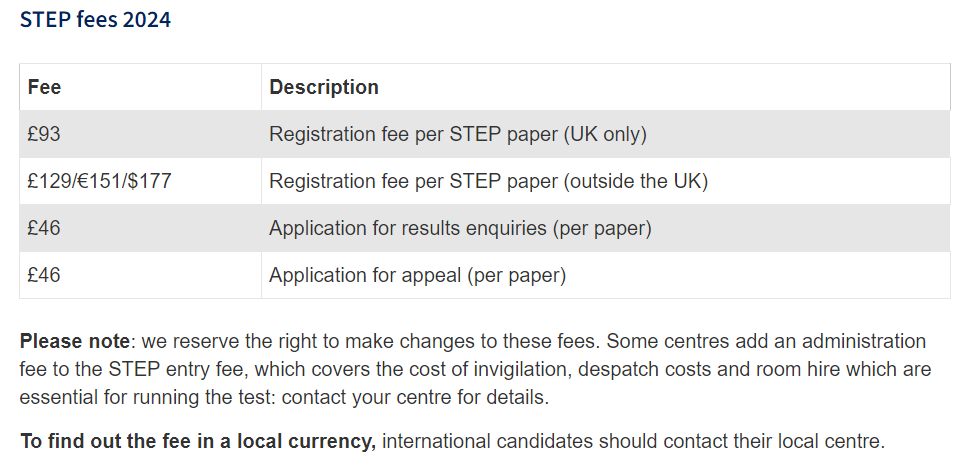Click bold local currency sentence start
The width and height of the screenshot is (972, 462).
[198, 442]
